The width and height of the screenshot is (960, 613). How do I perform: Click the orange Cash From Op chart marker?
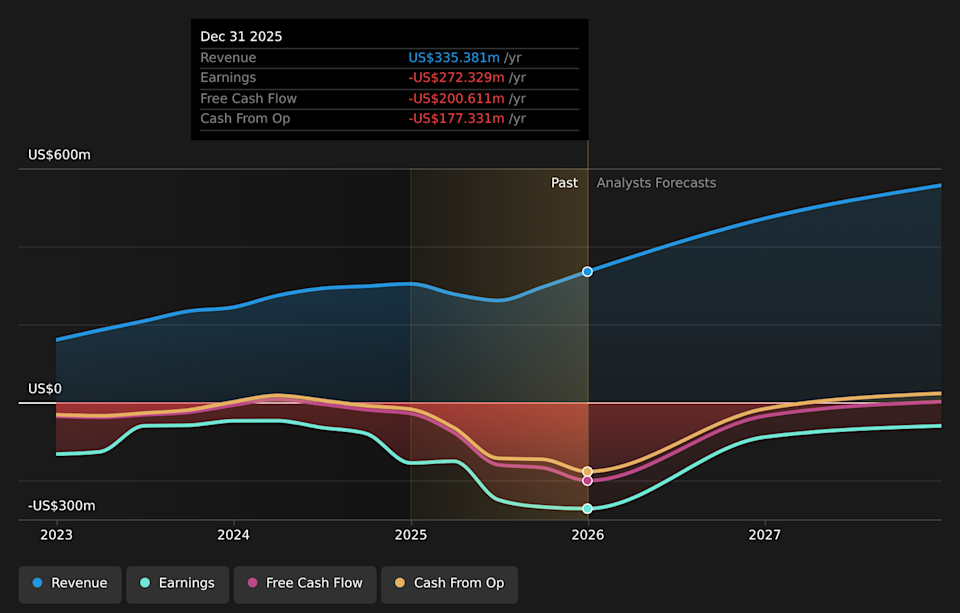587,470
